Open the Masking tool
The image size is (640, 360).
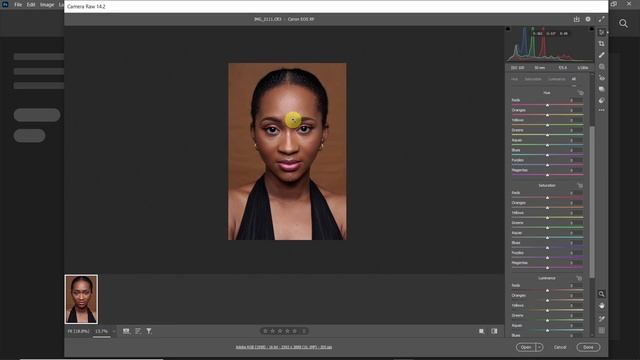[x=602, y=67]
